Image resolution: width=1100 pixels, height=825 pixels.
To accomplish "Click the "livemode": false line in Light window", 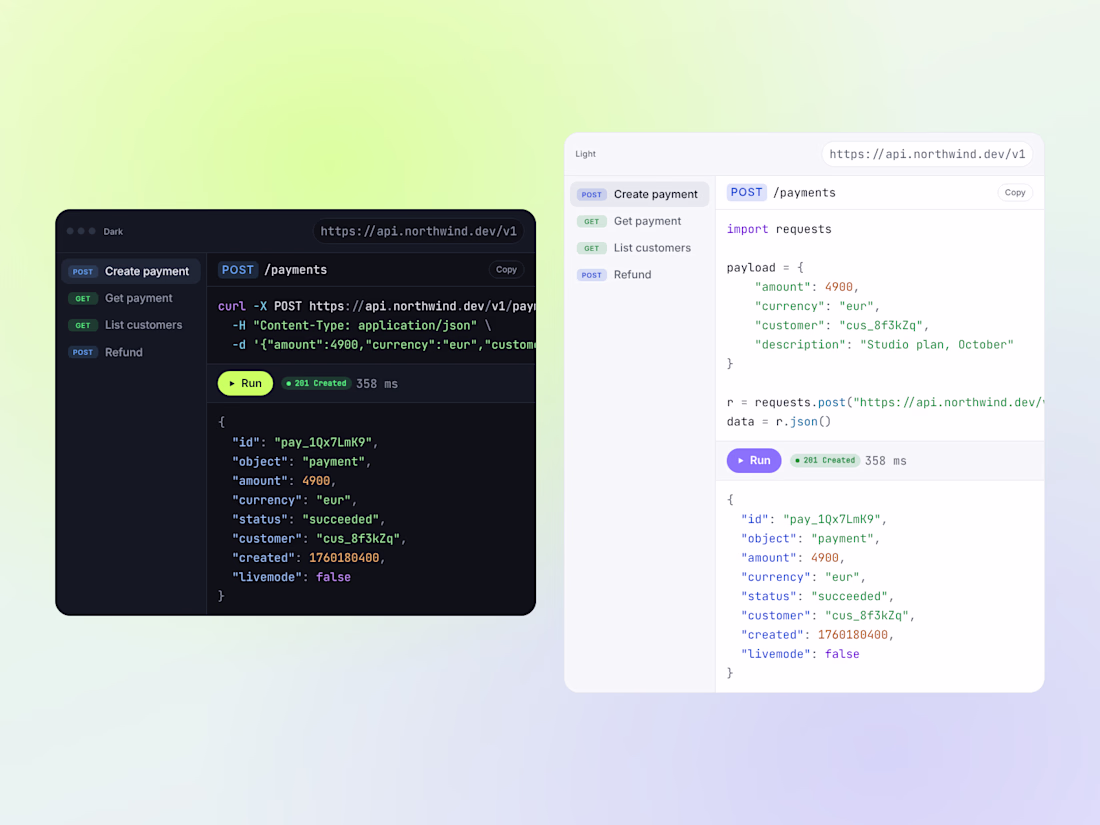I will [800, 654].
